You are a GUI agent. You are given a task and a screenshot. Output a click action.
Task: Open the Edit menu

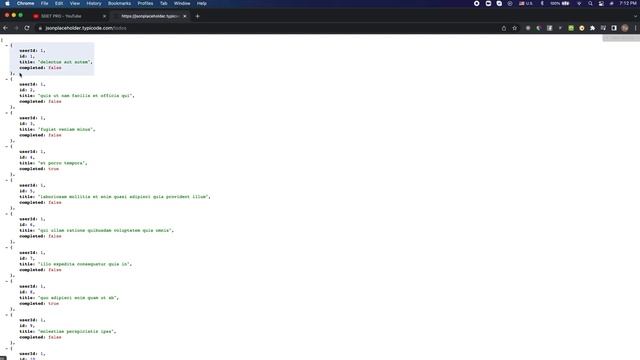(x=59, y=3)
